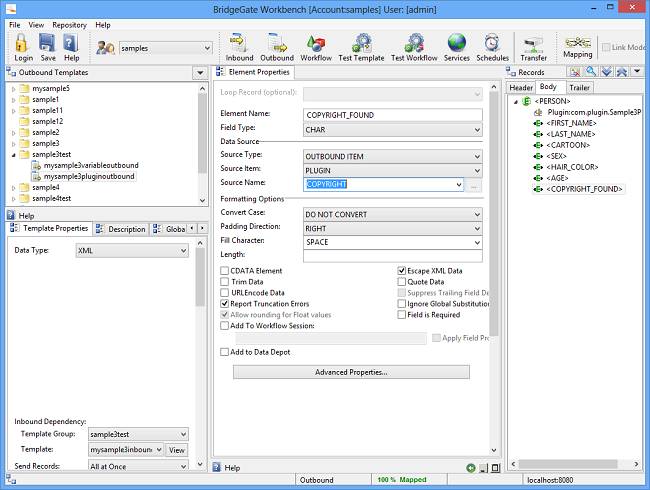Click the maximize help pane icon
Image resolution: width=650 pixels, height=490 pixels.
coord(495,468)
